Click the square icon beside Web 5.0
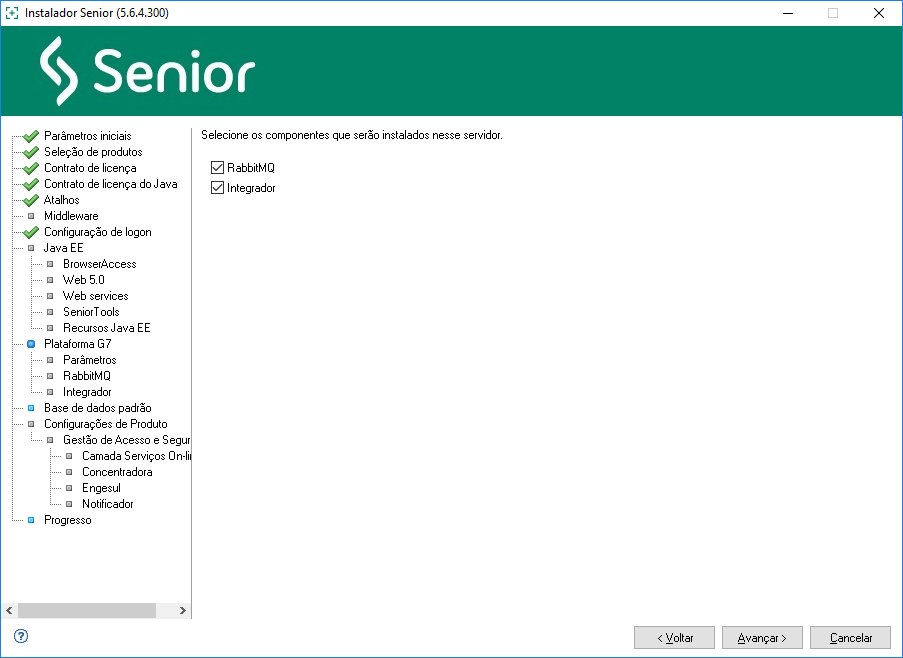The image size is (903, 658). pyautogui.click(x=50, y=280)
